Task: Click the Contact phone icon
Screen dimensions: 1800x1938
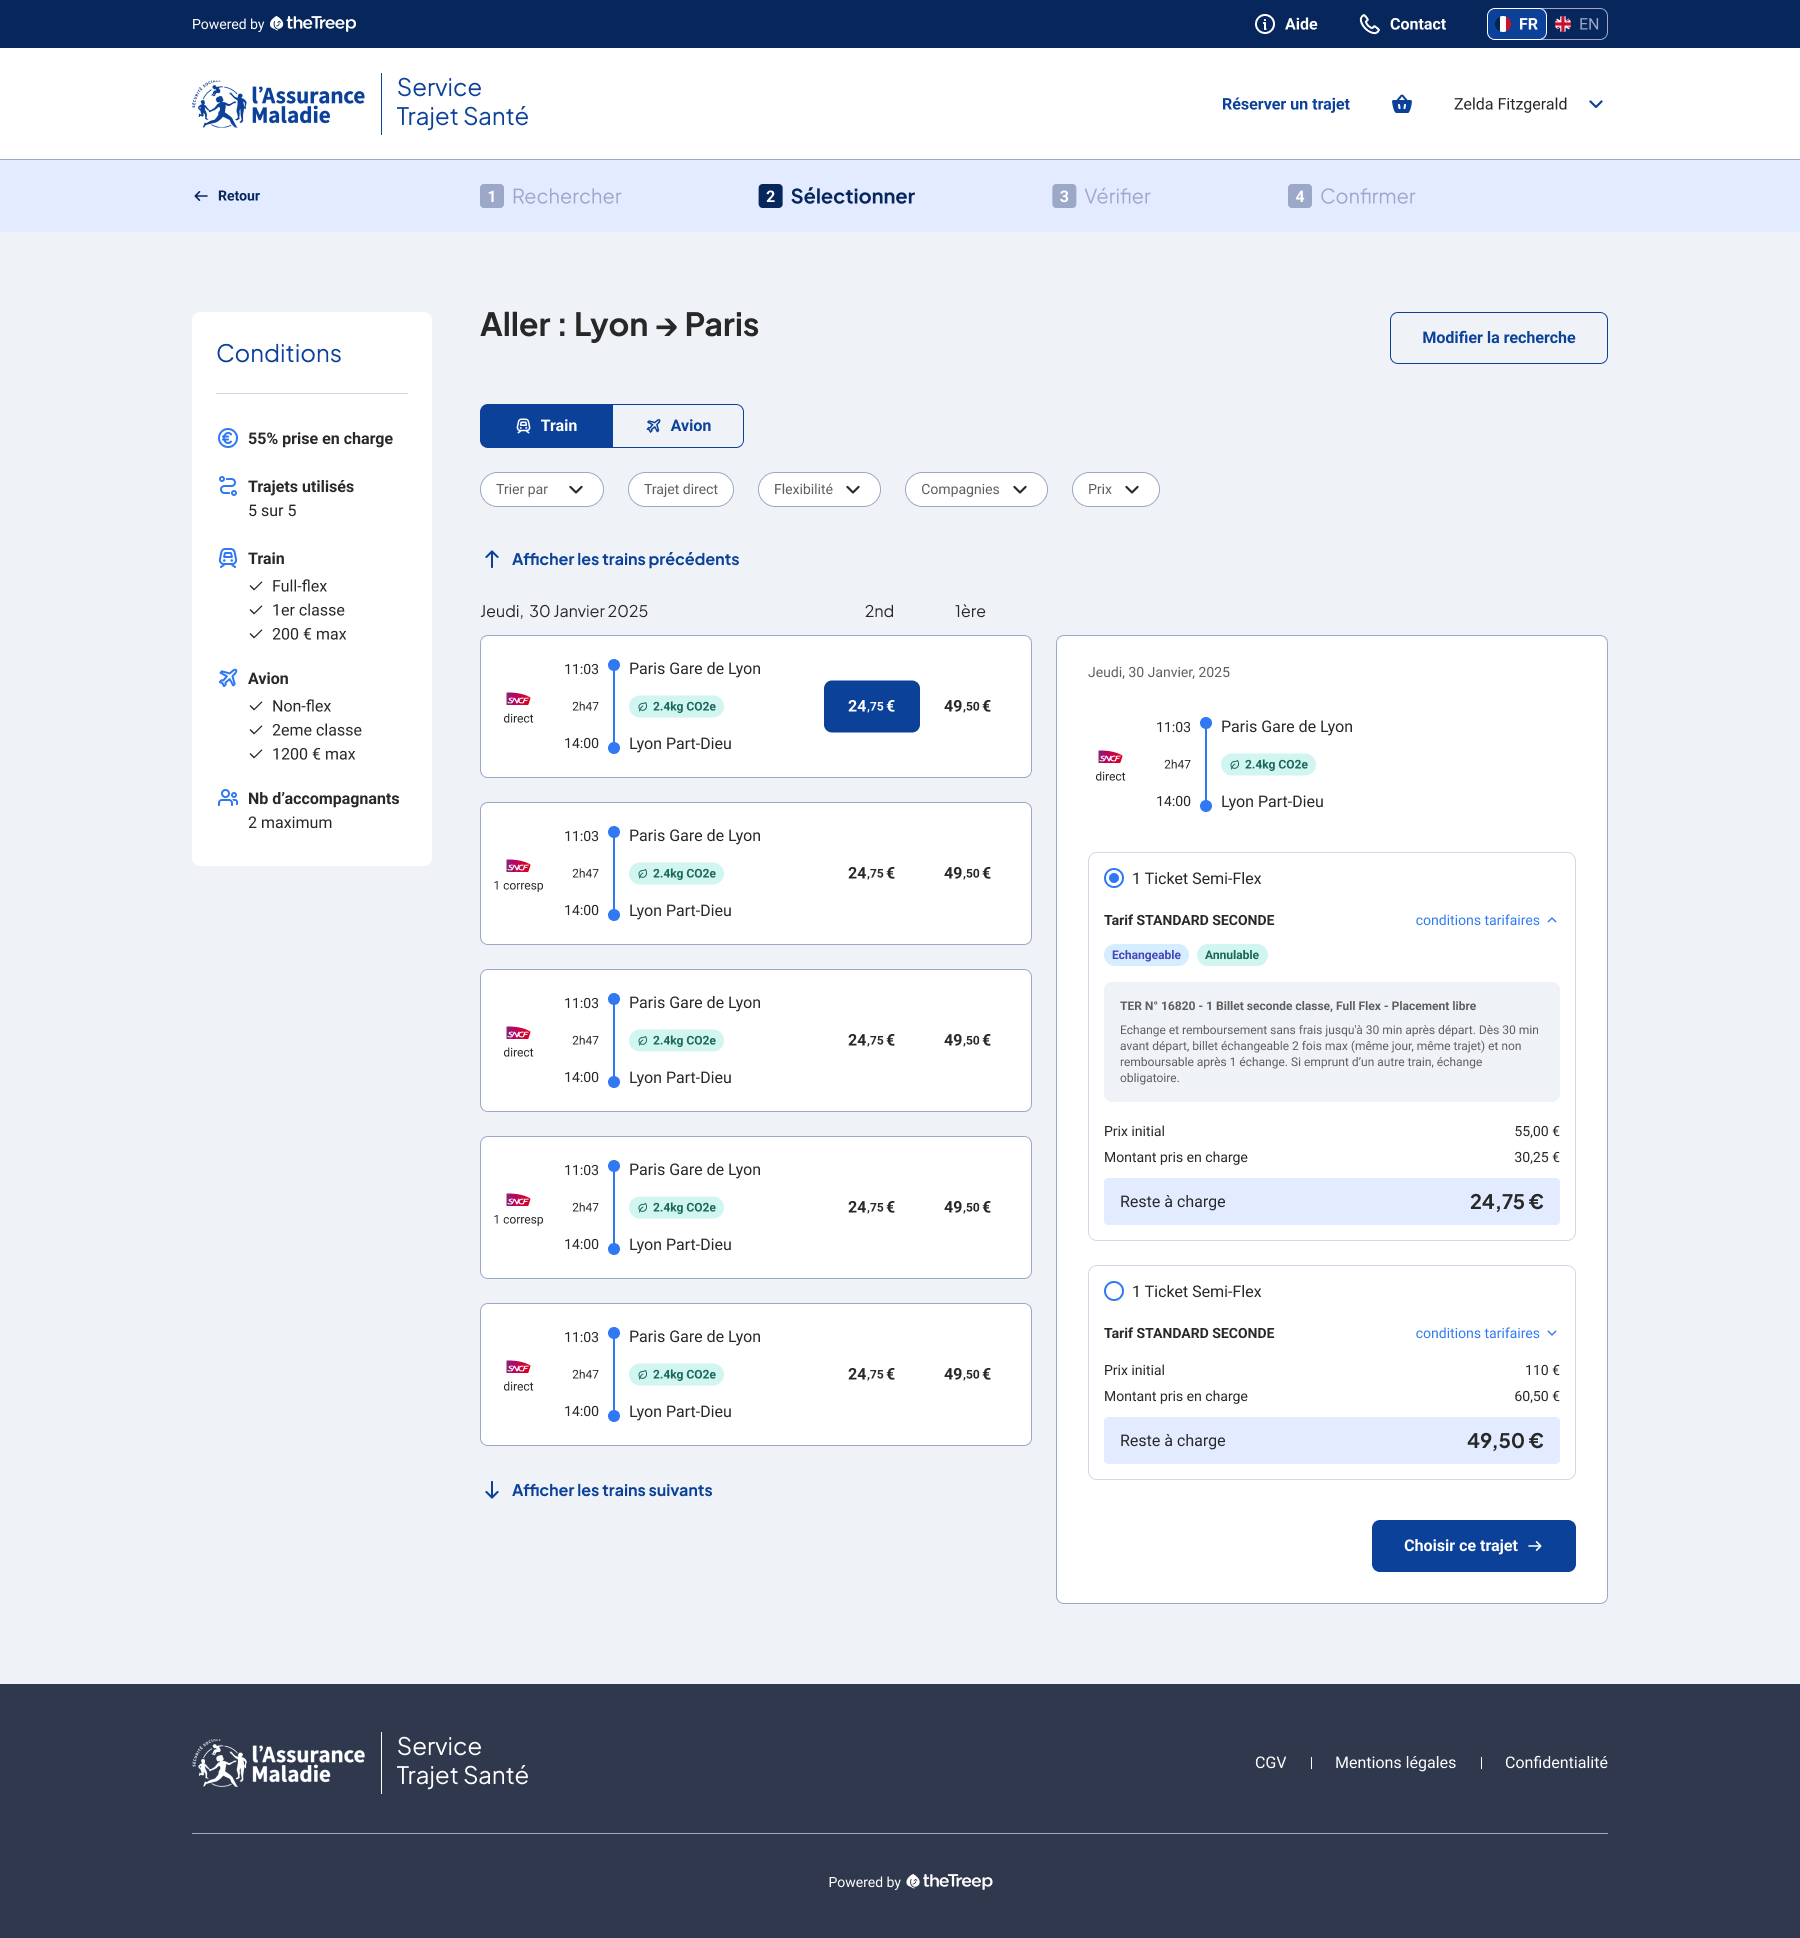Action: [1369, 24]
